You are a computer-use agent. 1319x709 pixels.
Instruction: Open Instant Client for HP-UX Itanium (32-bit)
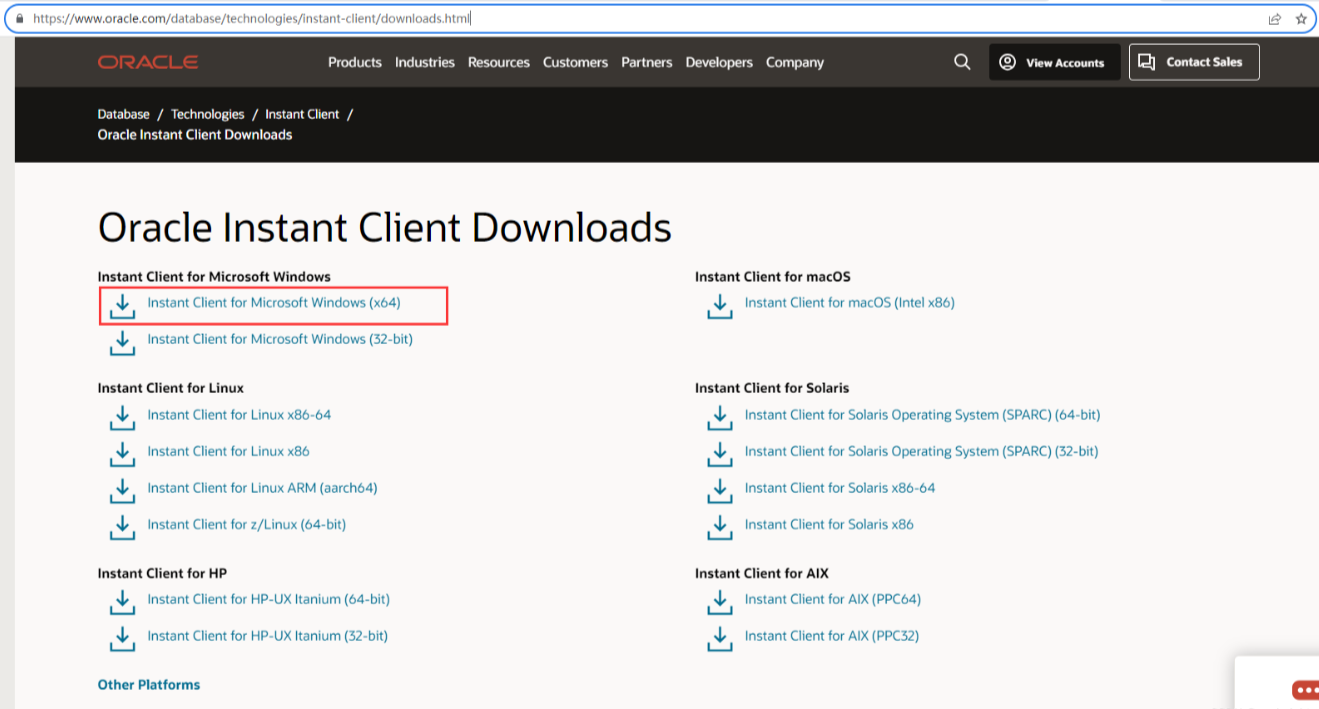(x=267, y=635)
